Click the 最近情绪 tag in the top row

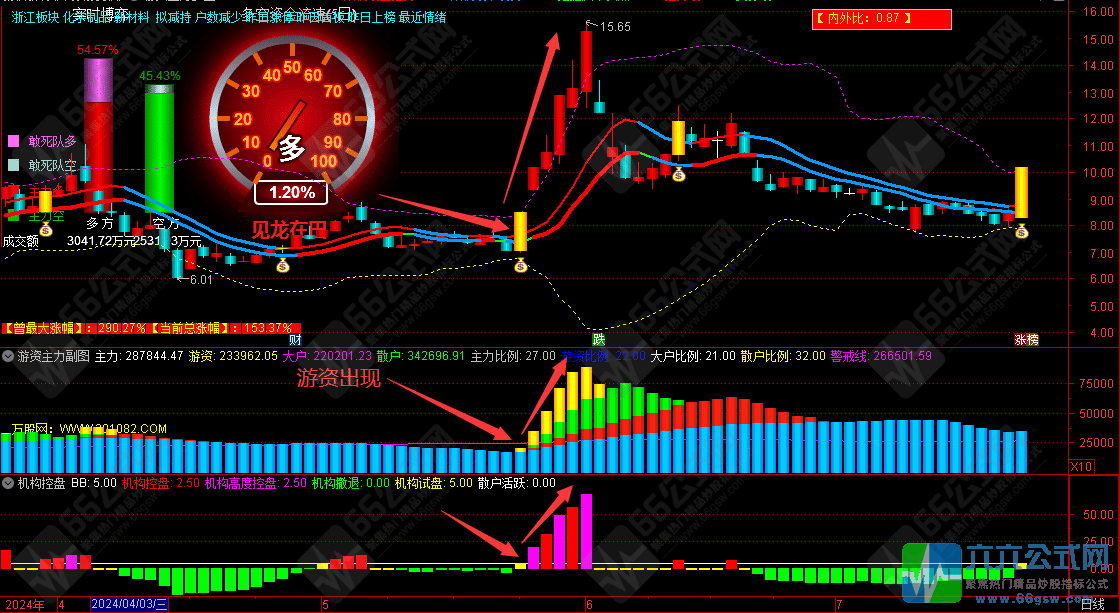coord(422,17)
